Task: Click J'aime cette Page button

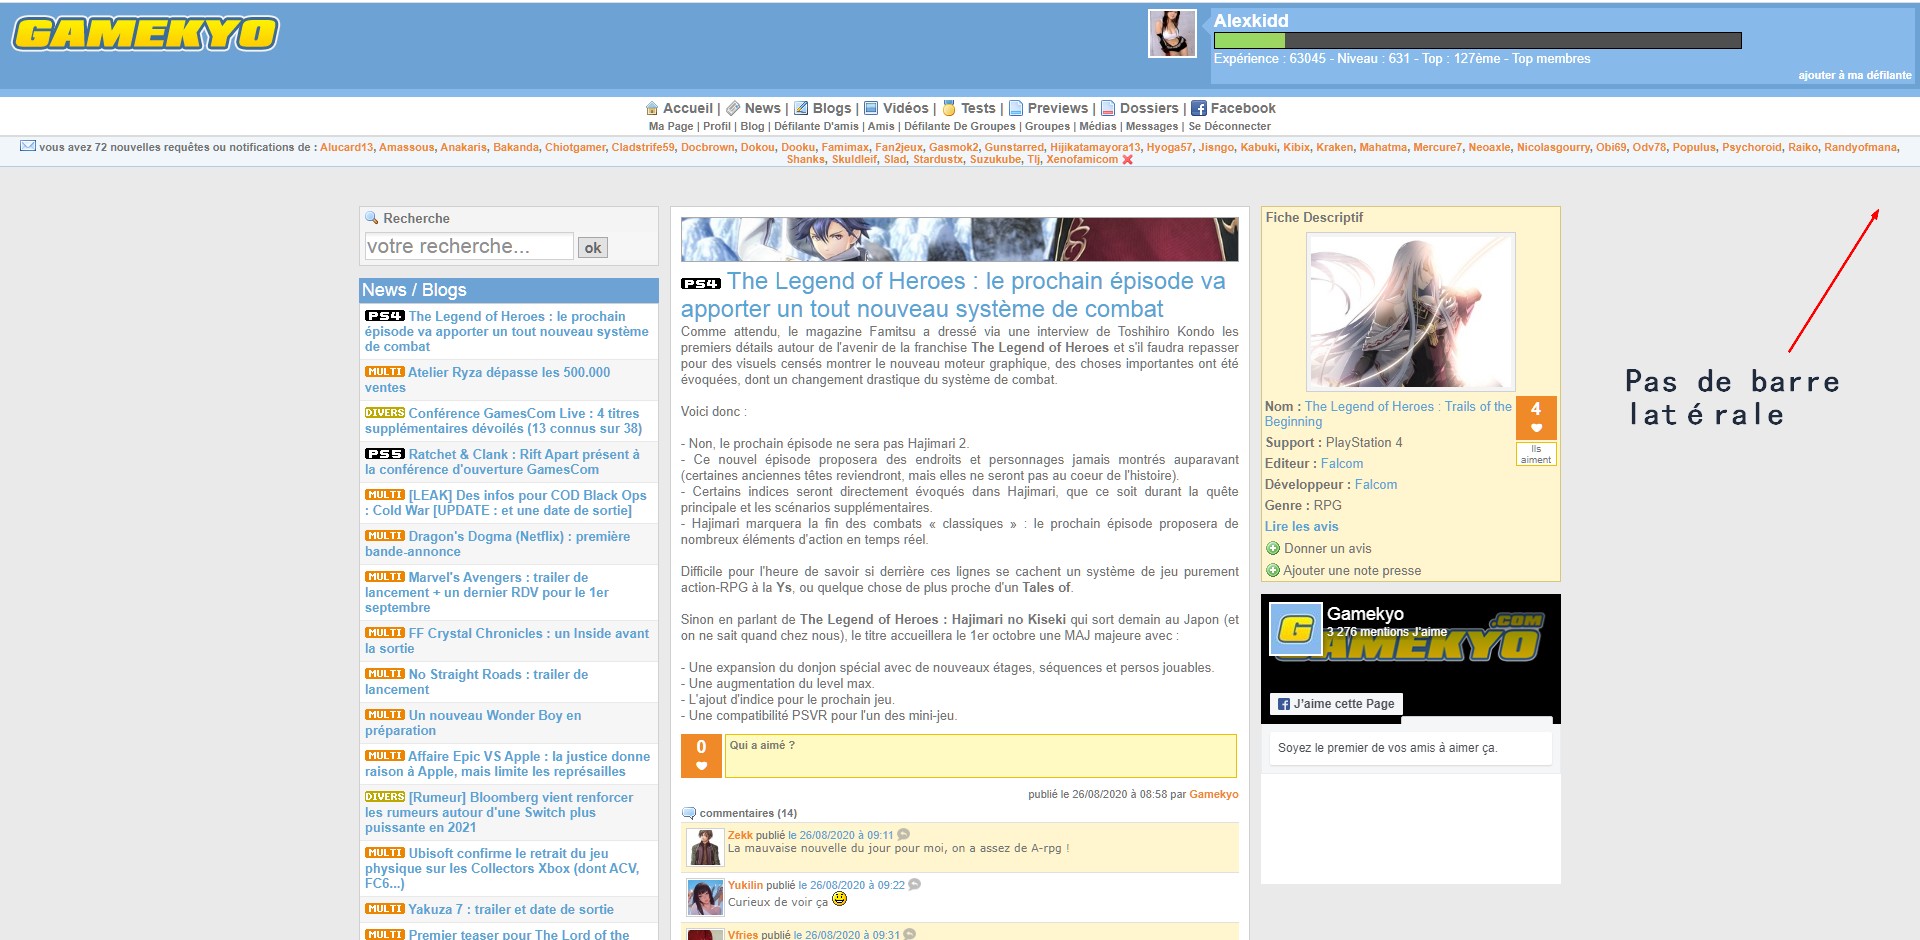Action: coord(1336,704)
